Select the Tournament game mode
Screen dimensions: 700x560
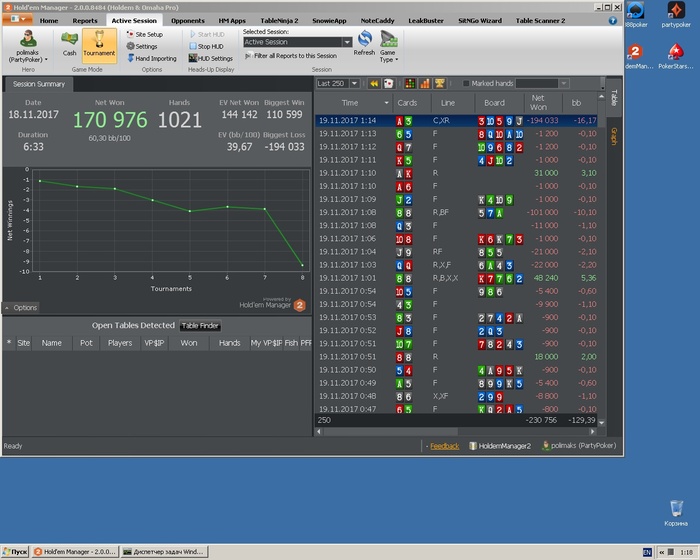point(99,44)
